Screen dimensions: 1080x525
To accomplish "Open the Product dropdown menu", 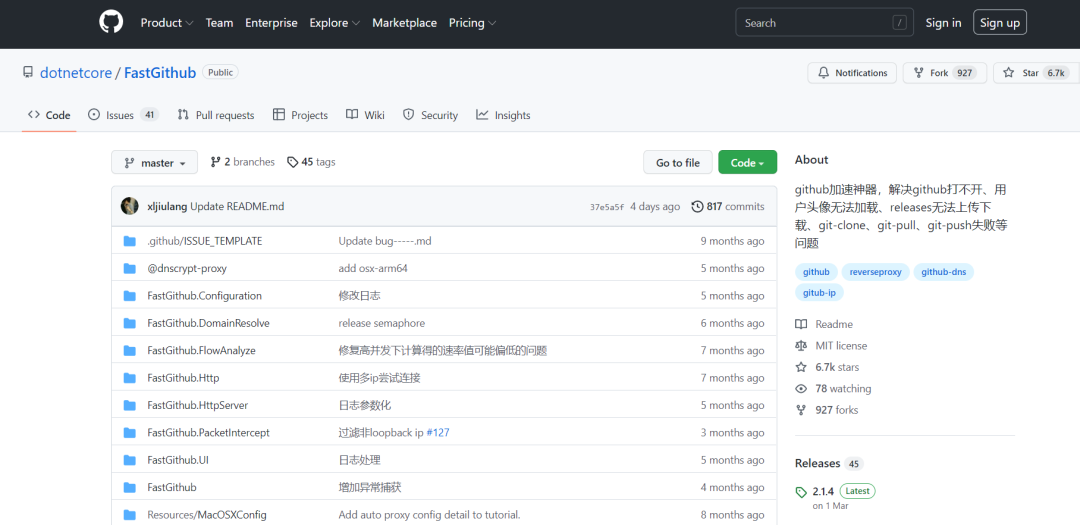I will coord(167,23).
